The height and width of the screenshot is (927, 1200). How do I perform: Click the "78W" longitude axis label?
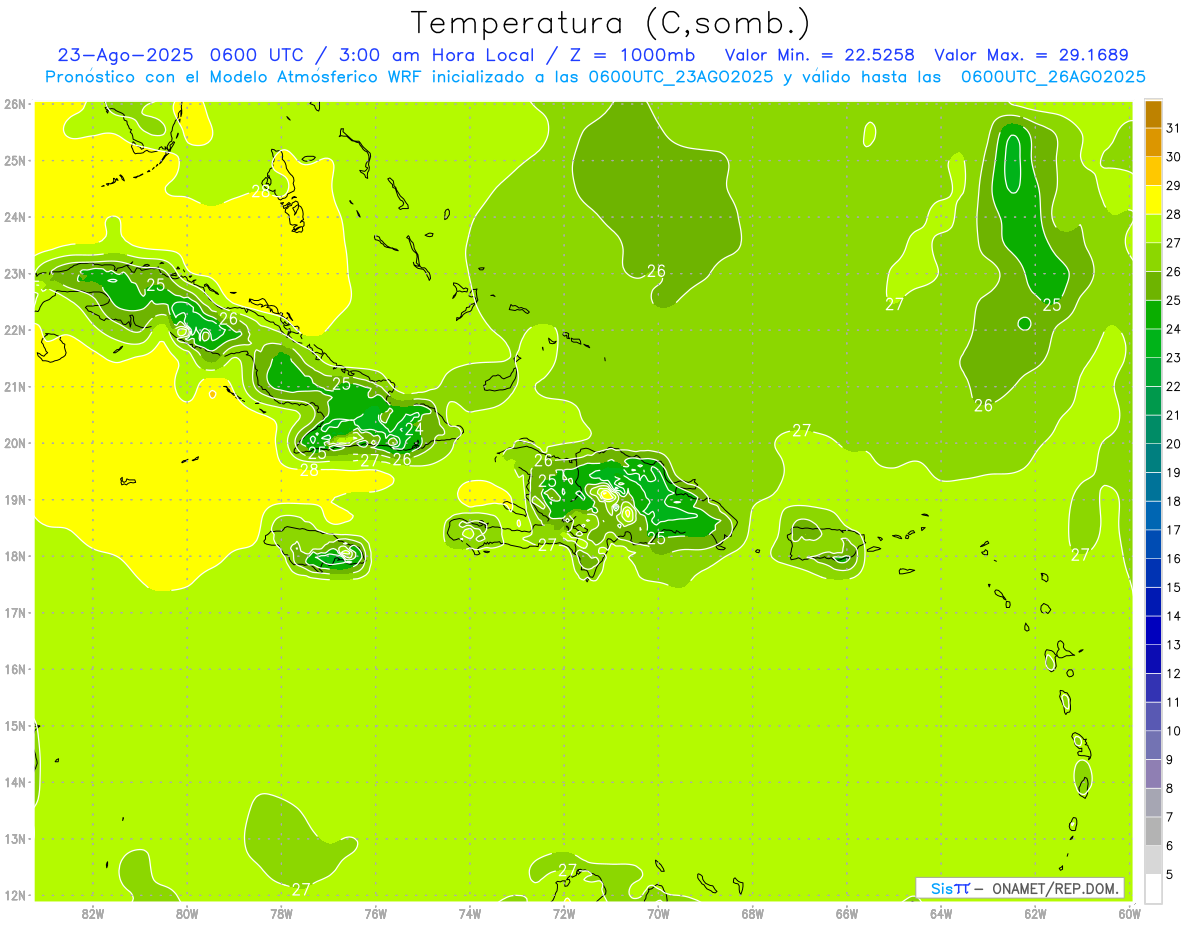pyautogui.click(x=281, y=913)
